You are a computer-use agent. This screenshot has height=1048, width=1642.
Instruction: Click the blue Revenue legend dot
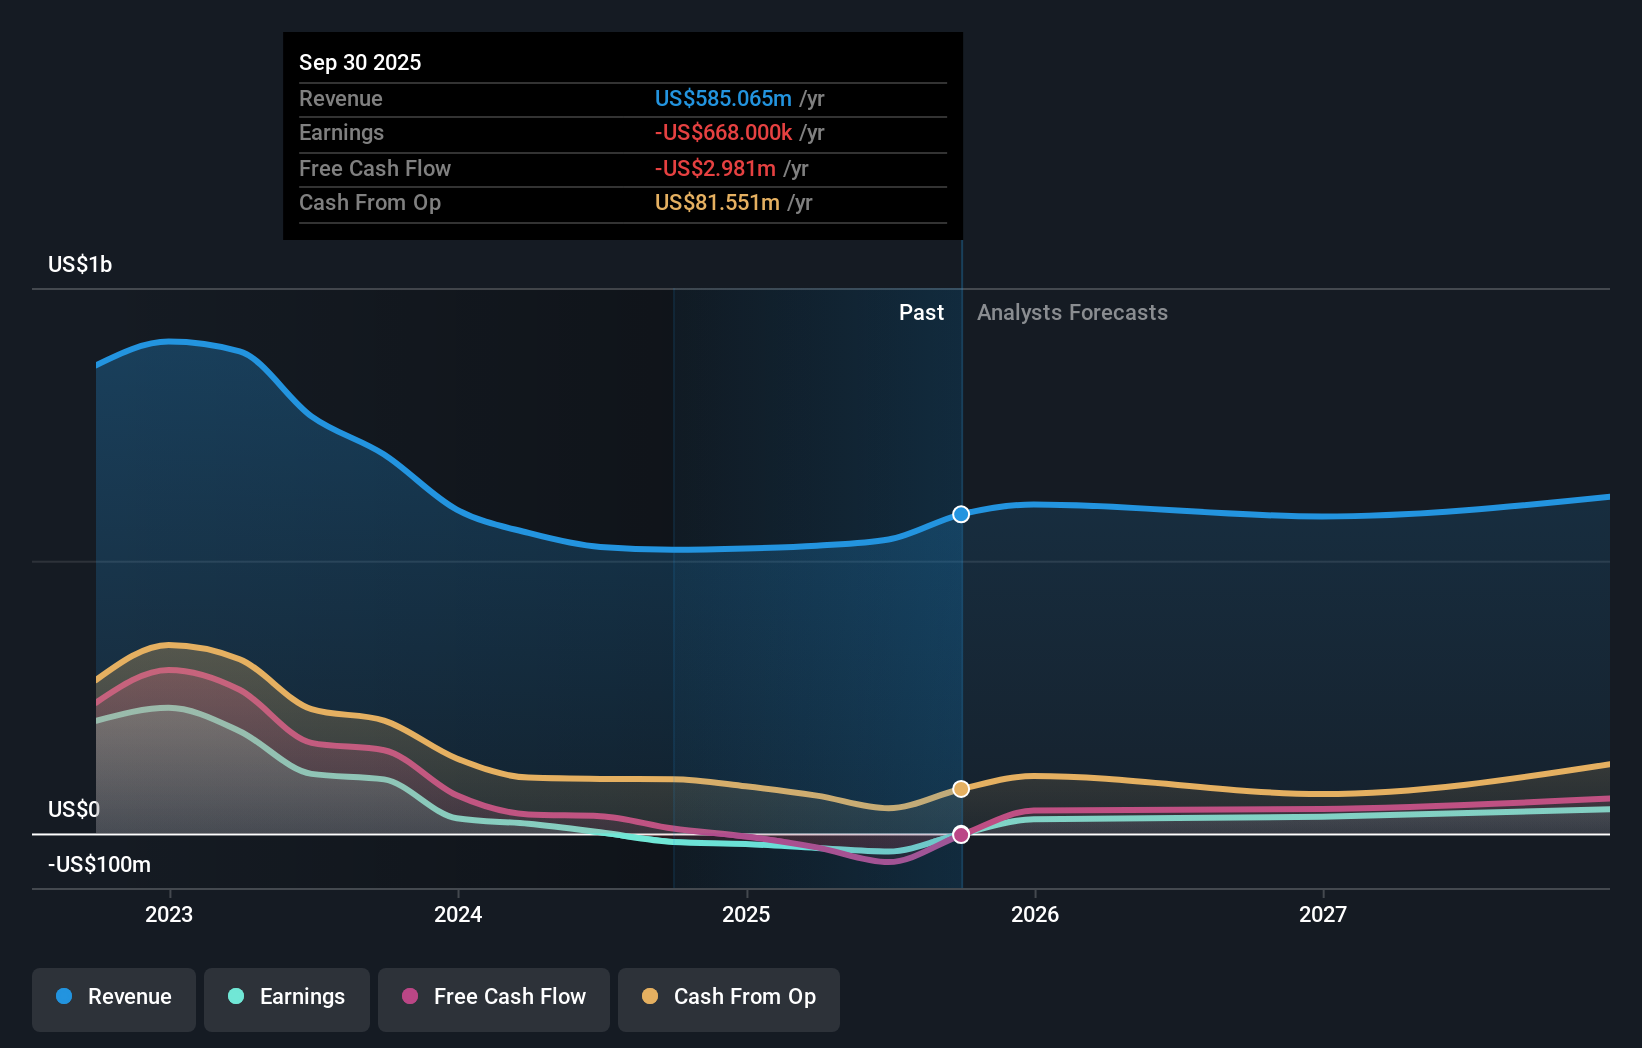pyautogui.click(x=64, y=997)
